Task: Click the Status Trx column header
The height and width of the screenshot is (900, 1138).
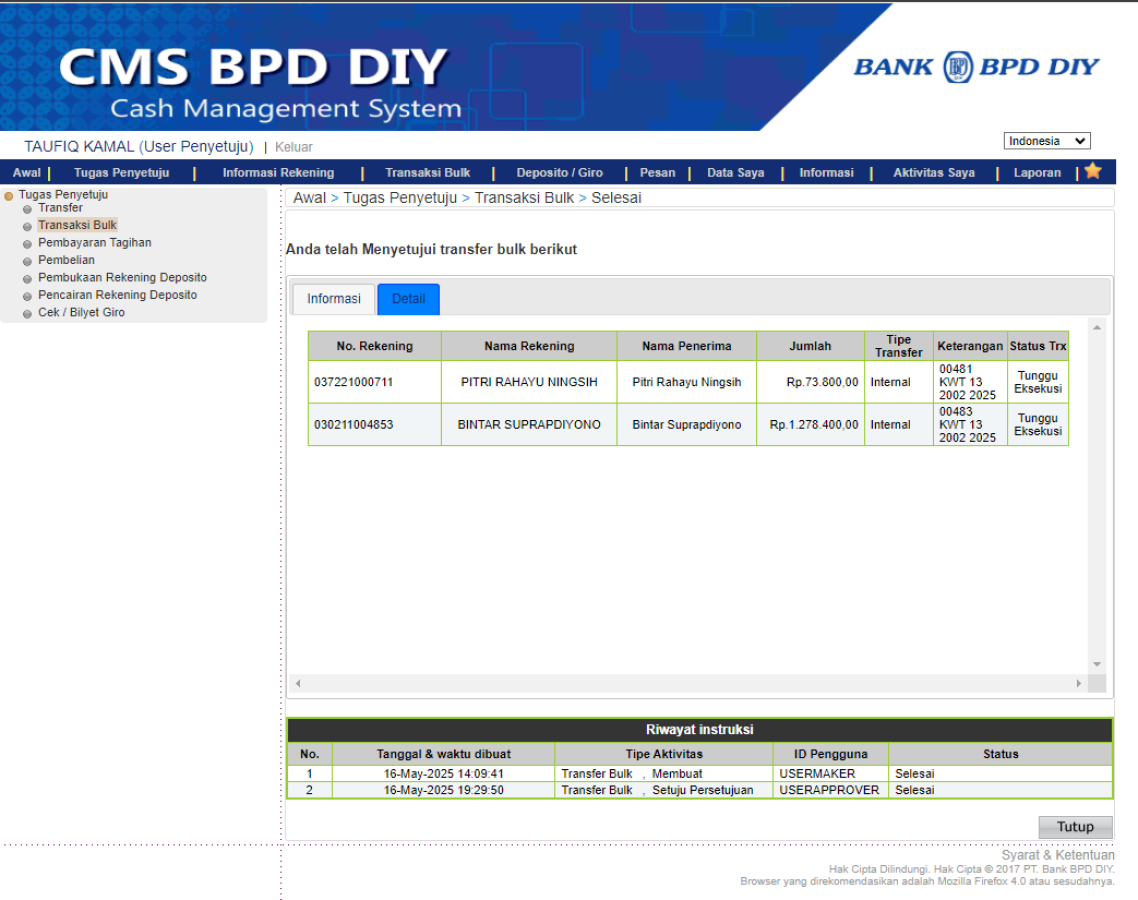Action: pos(1038,346)
